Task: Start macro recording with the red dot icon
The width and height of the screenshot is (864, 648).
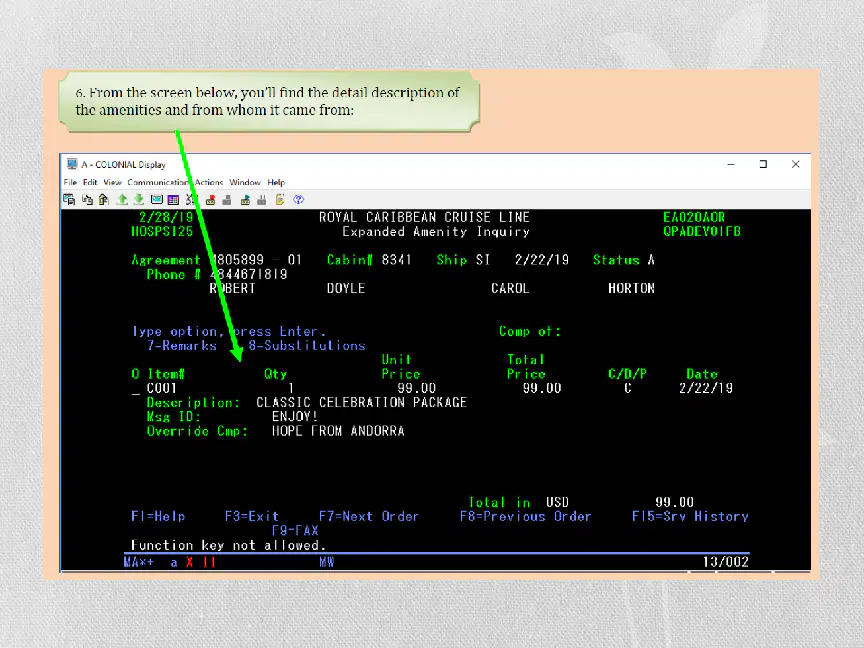Action: (x=210, y=199)
